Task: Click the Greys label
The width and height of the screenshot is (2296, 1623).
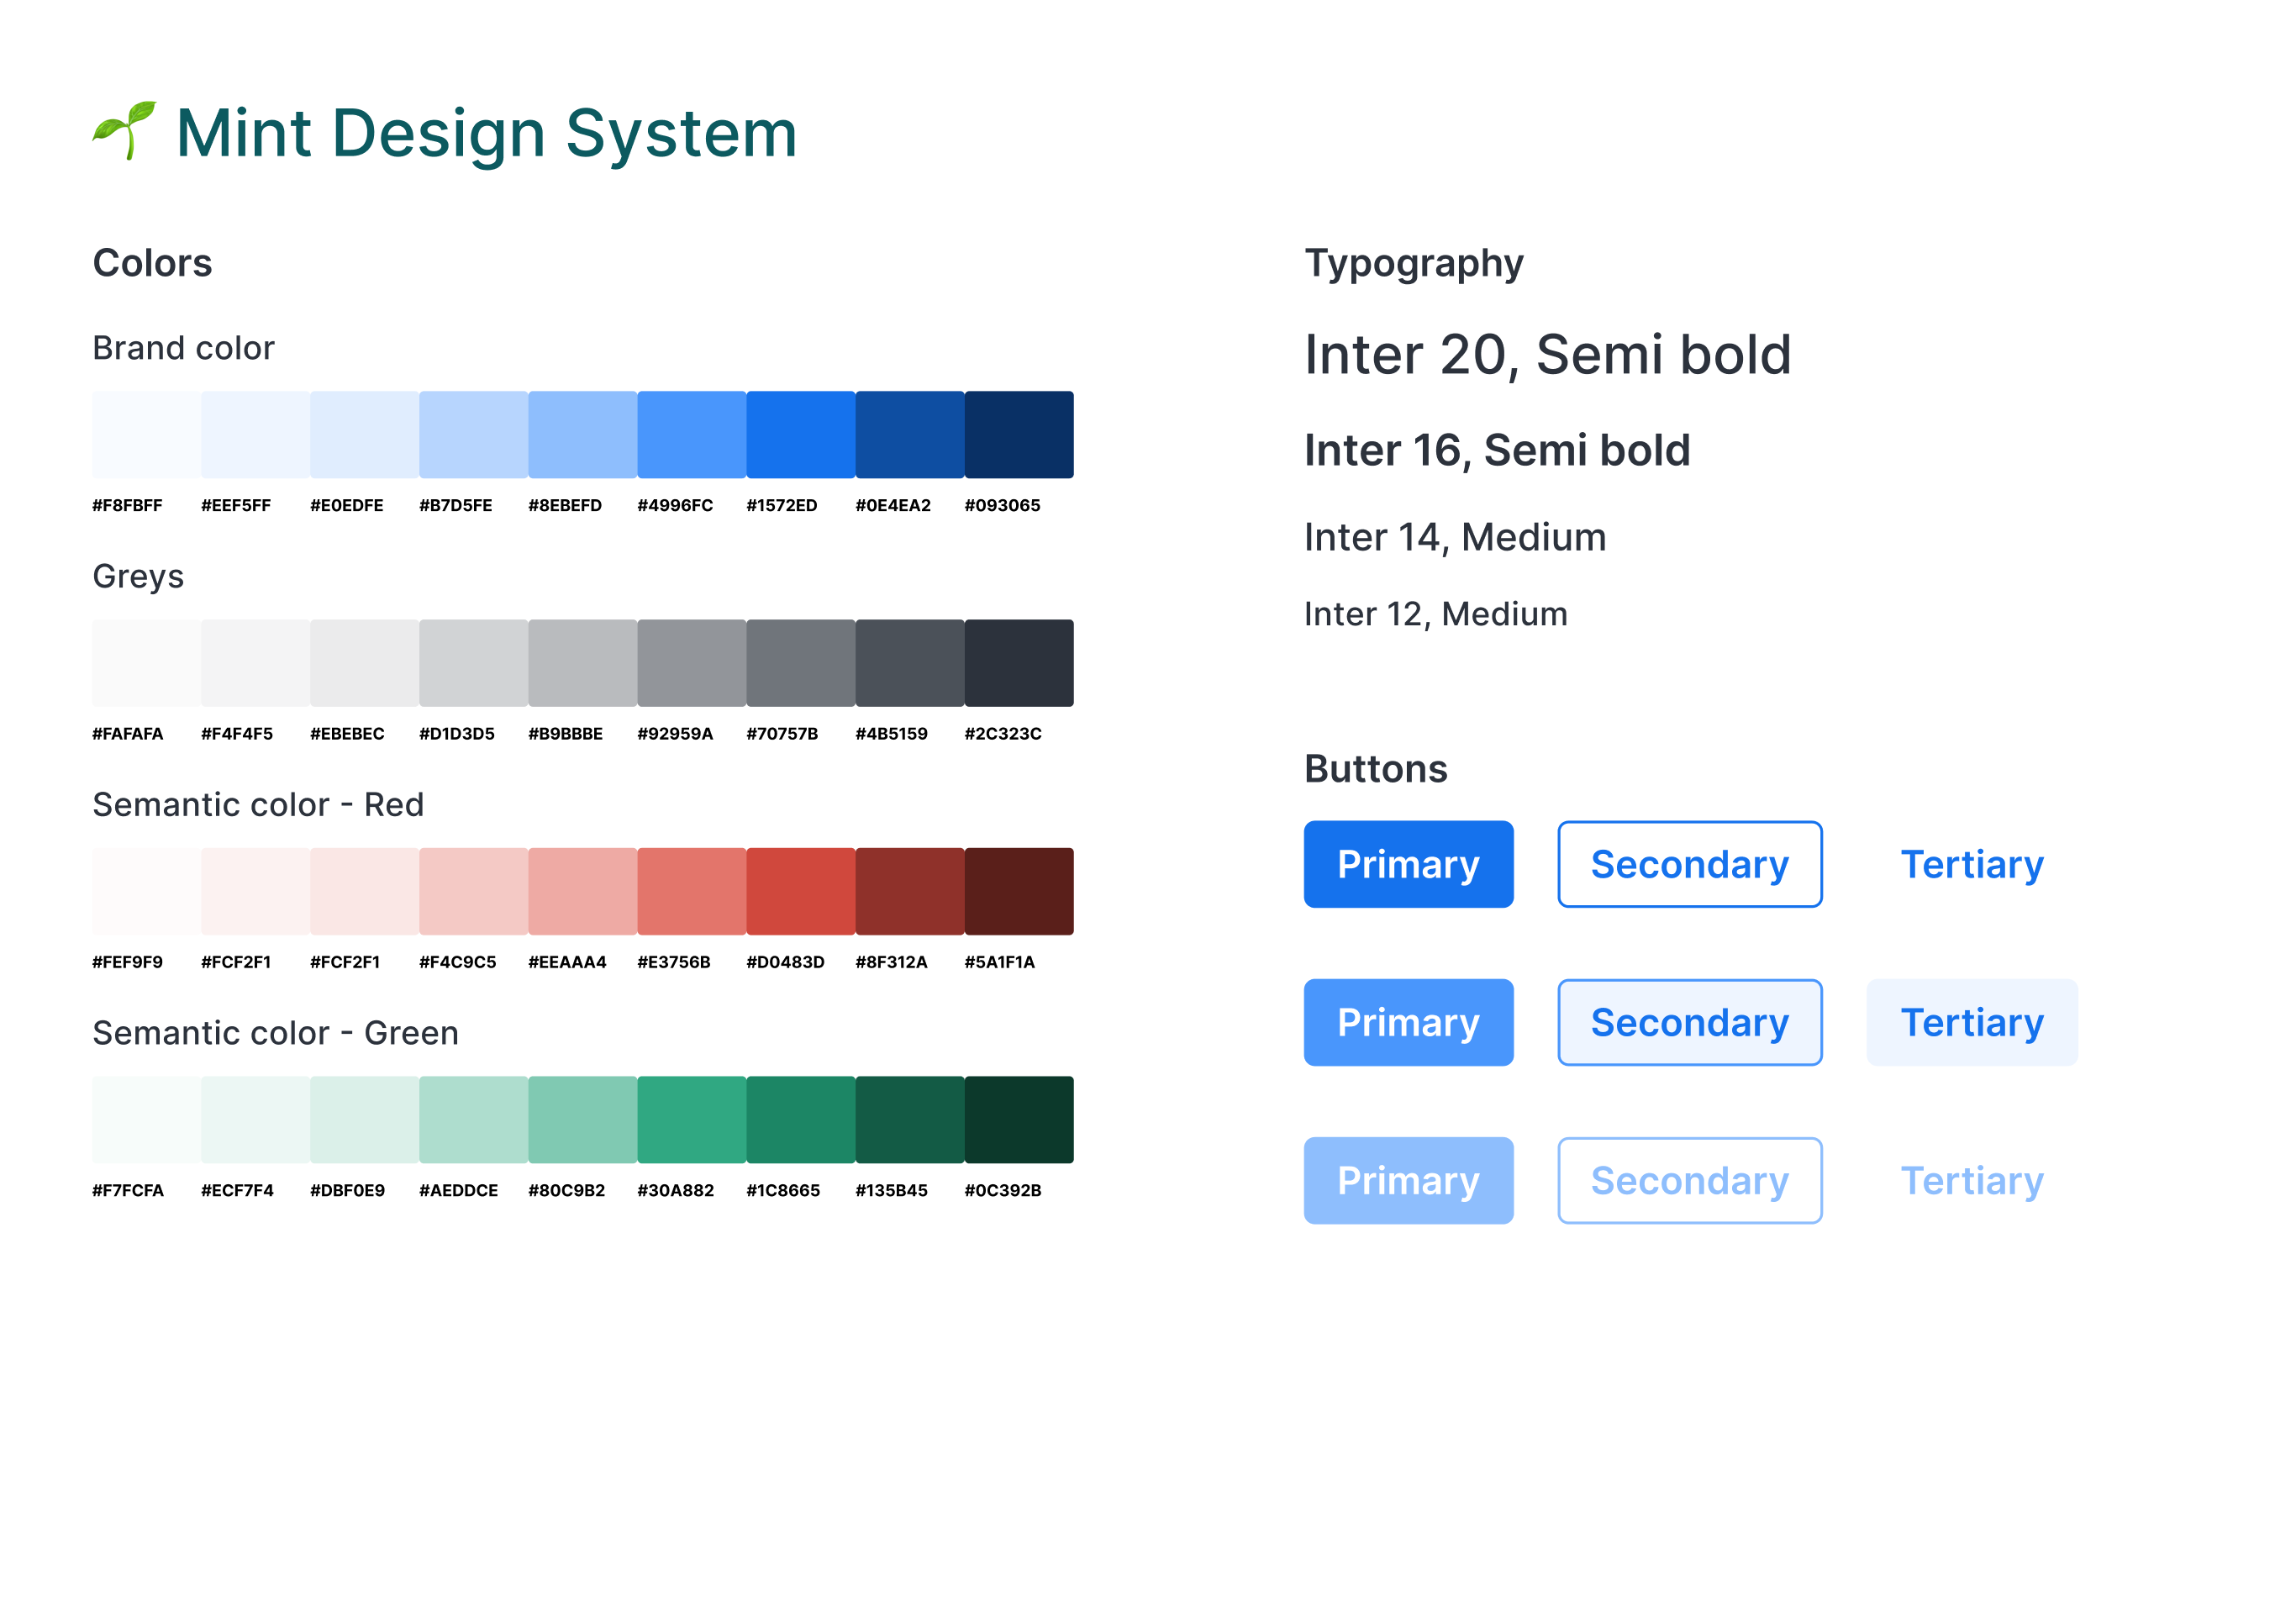Action: pos(138,577)
